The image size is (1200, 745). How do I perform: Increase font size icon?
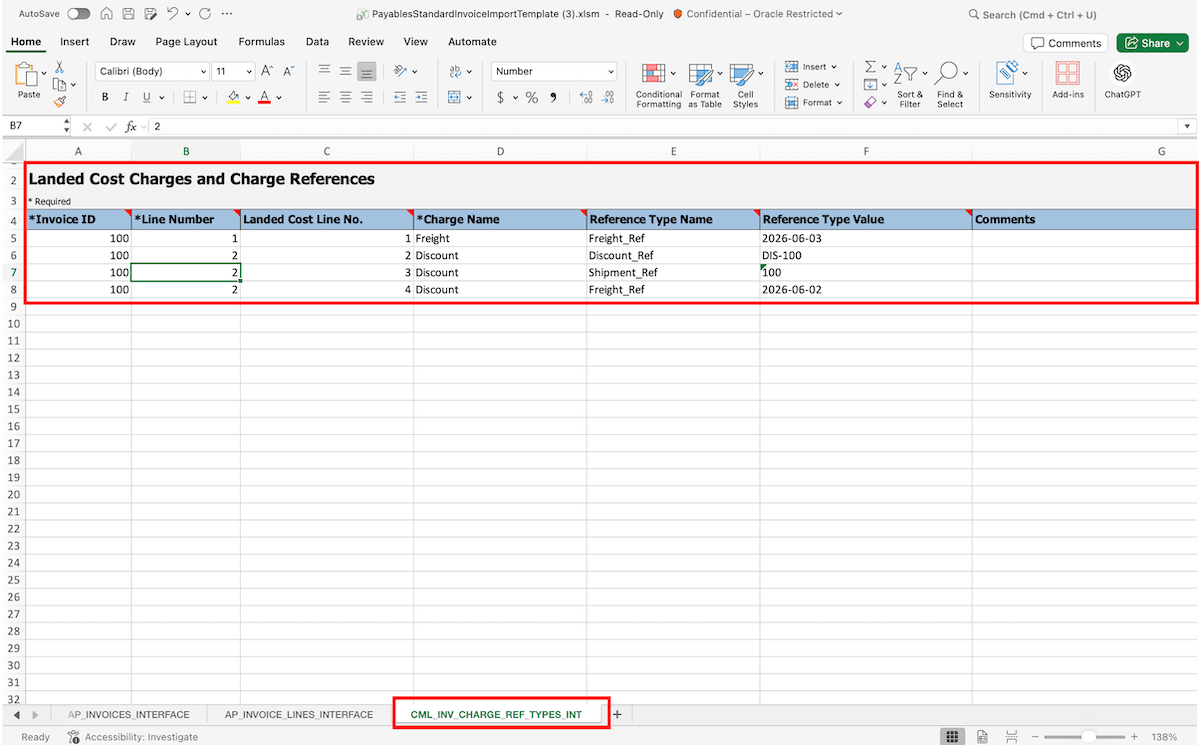coord(267,71)
